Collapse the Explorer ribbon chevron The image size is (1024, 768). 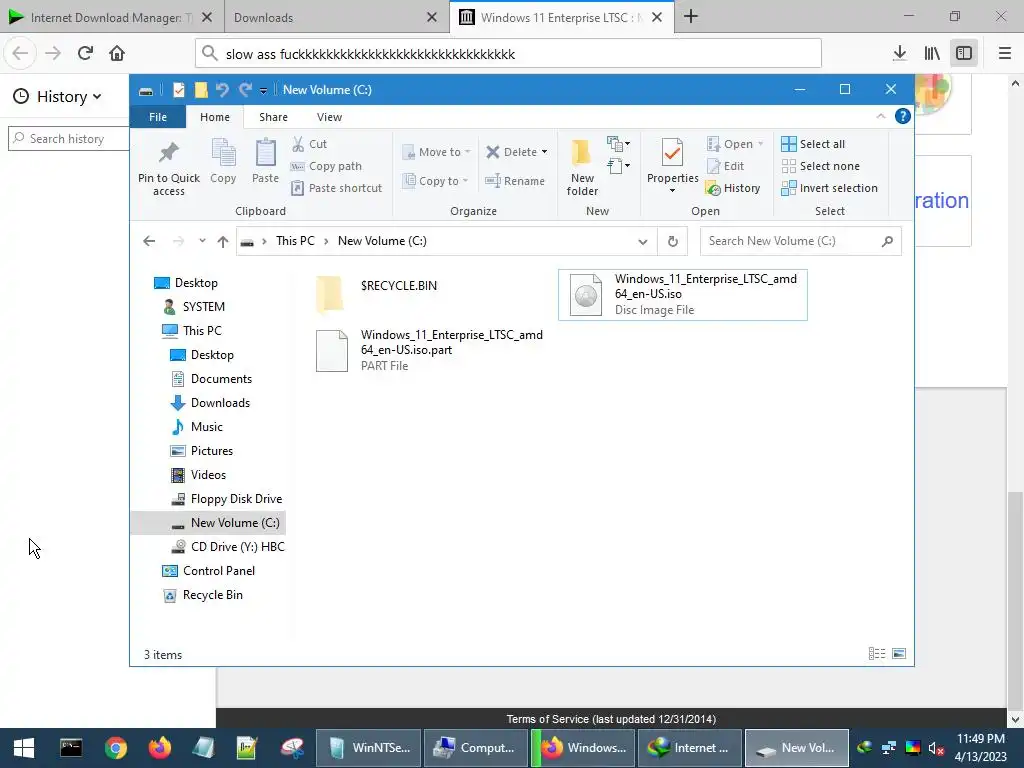[x=880, y=116]
